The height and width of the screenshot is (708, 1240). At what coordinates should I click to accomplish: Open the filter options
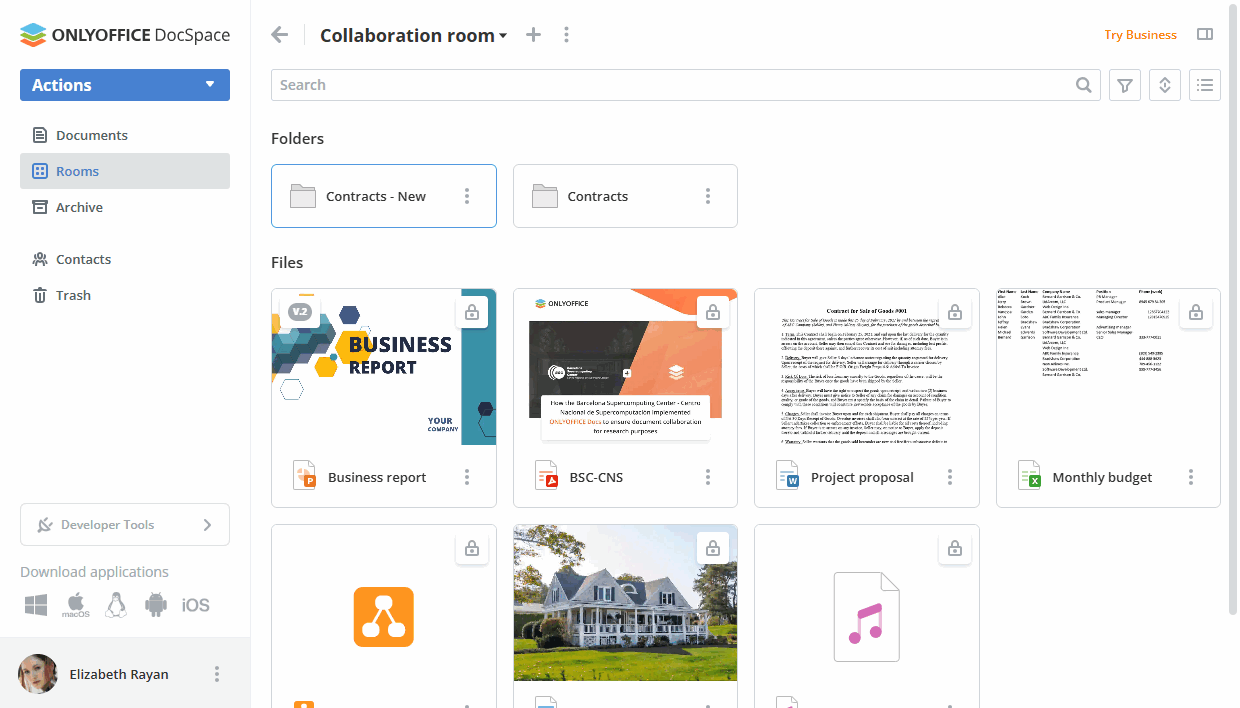coord(1125,85)
